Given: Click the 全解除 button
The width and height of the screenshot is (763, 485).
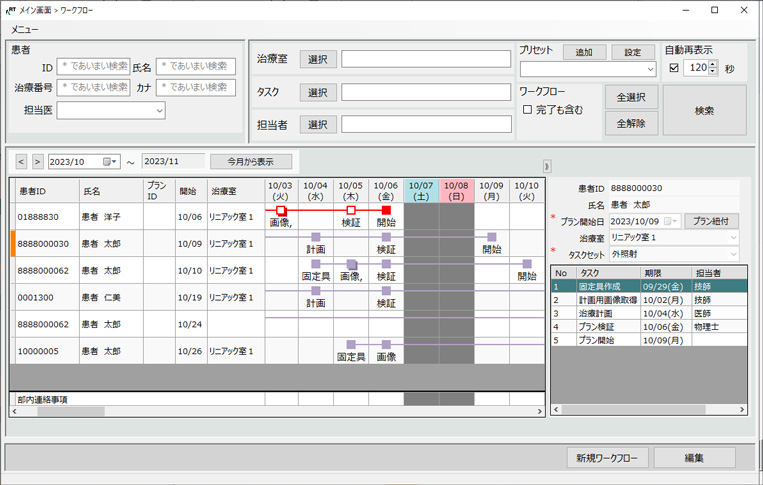Looking at the screenshot, I should pos(631,124).
